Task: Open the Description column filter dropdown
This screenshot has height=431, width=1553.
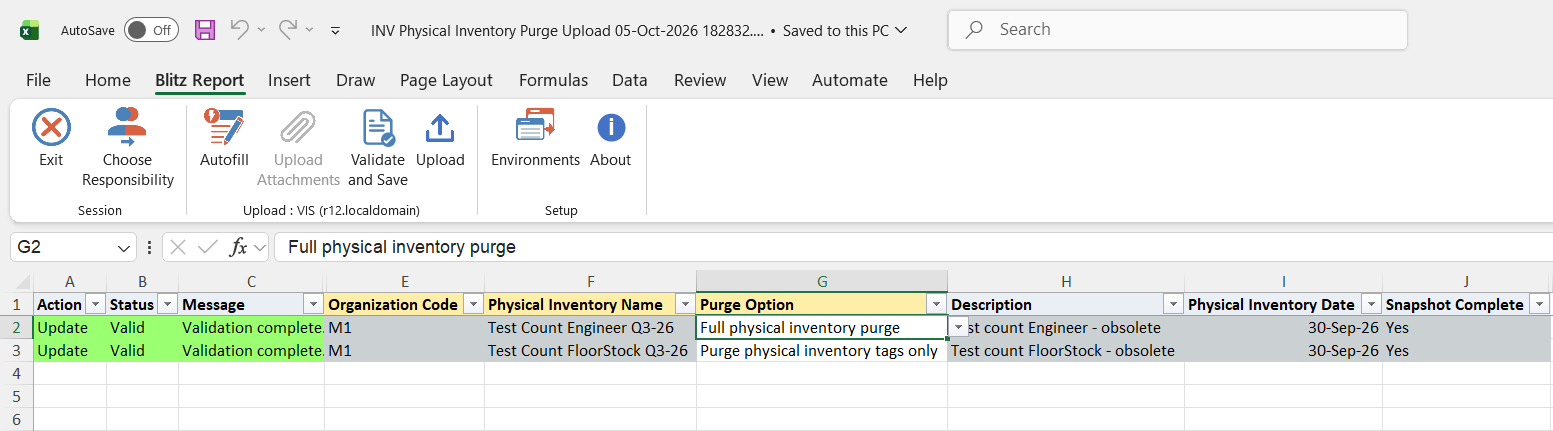Action: [1174, 304]
